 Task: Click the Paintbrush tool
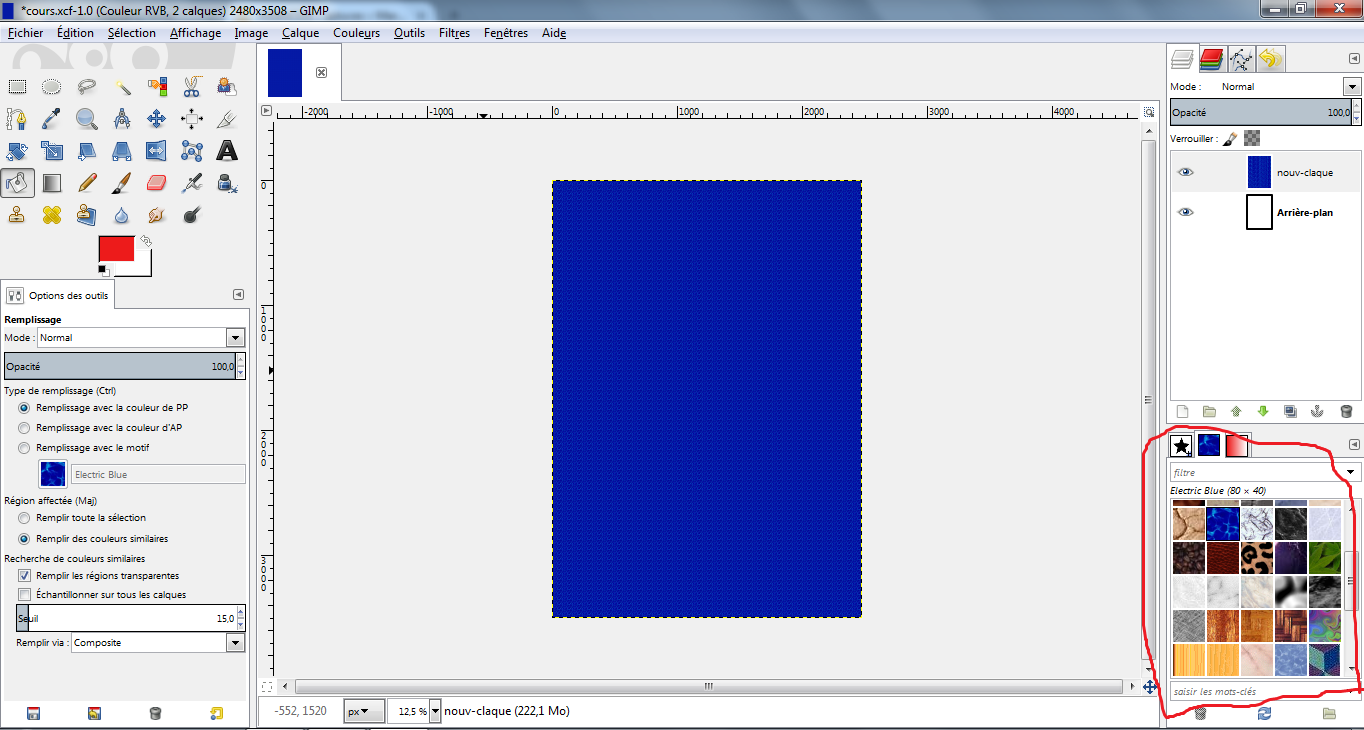point(122,183)
